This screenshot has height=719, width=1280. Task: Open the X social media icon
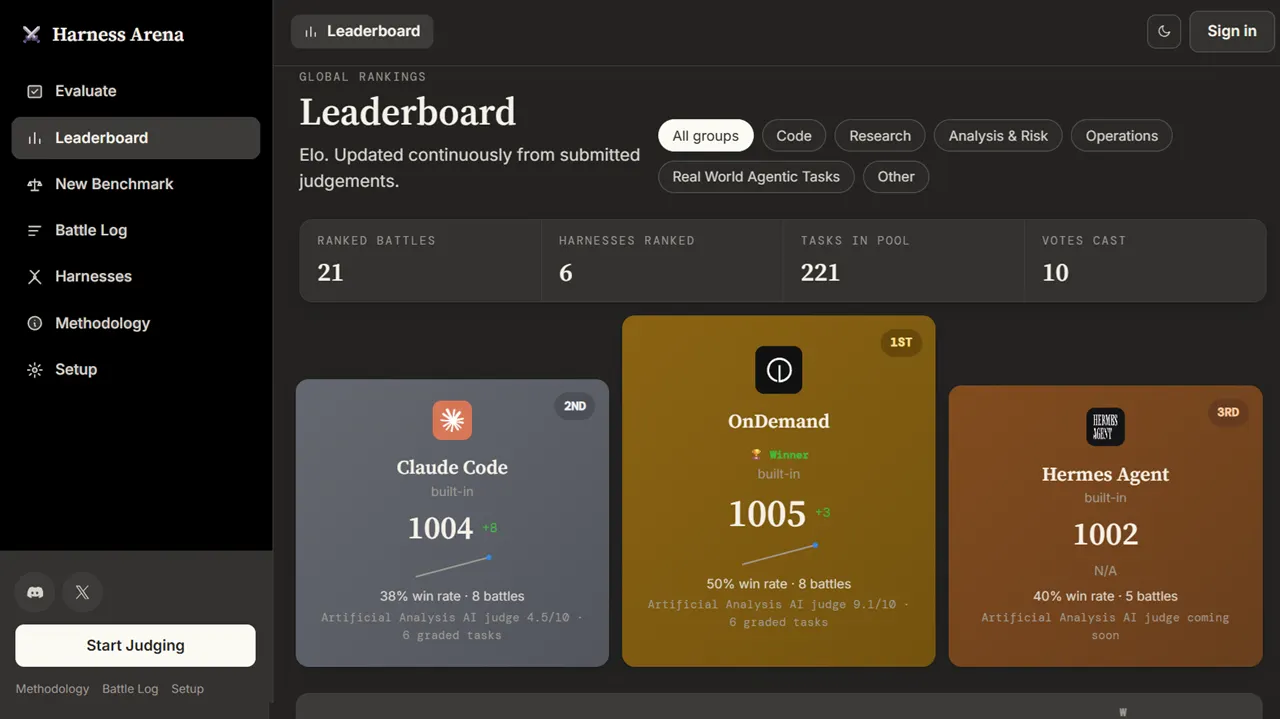pos(82,592)
